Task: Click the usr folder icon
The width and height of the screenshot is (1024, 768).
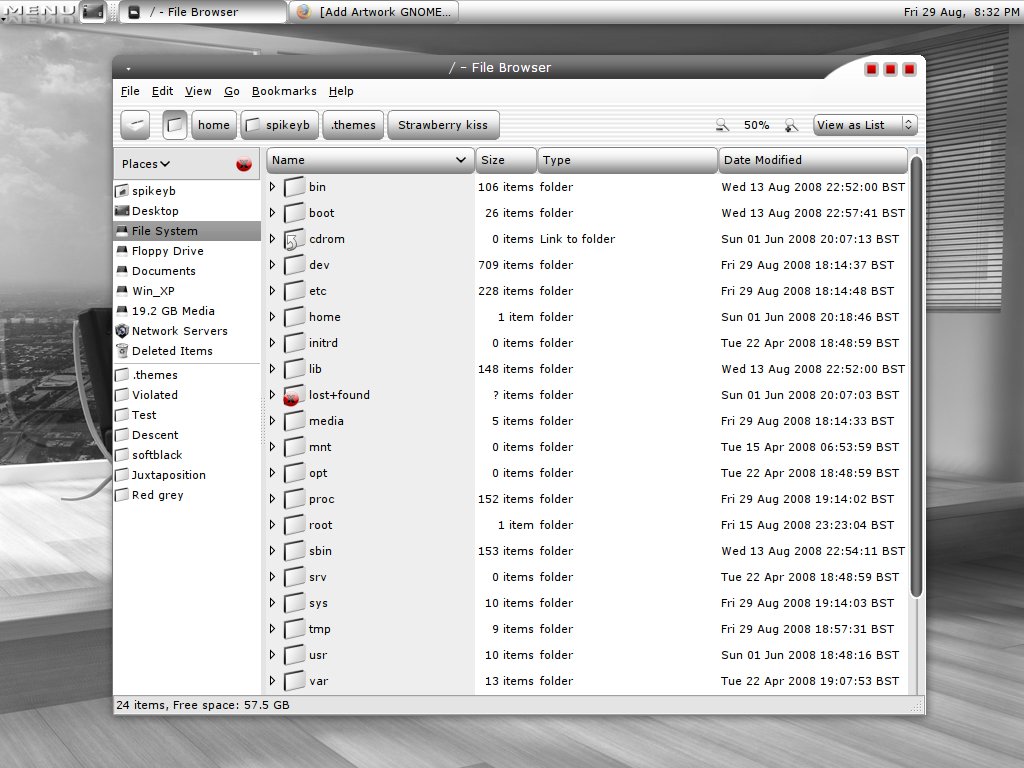Action: pyautogui.click(x=295, y=655)
